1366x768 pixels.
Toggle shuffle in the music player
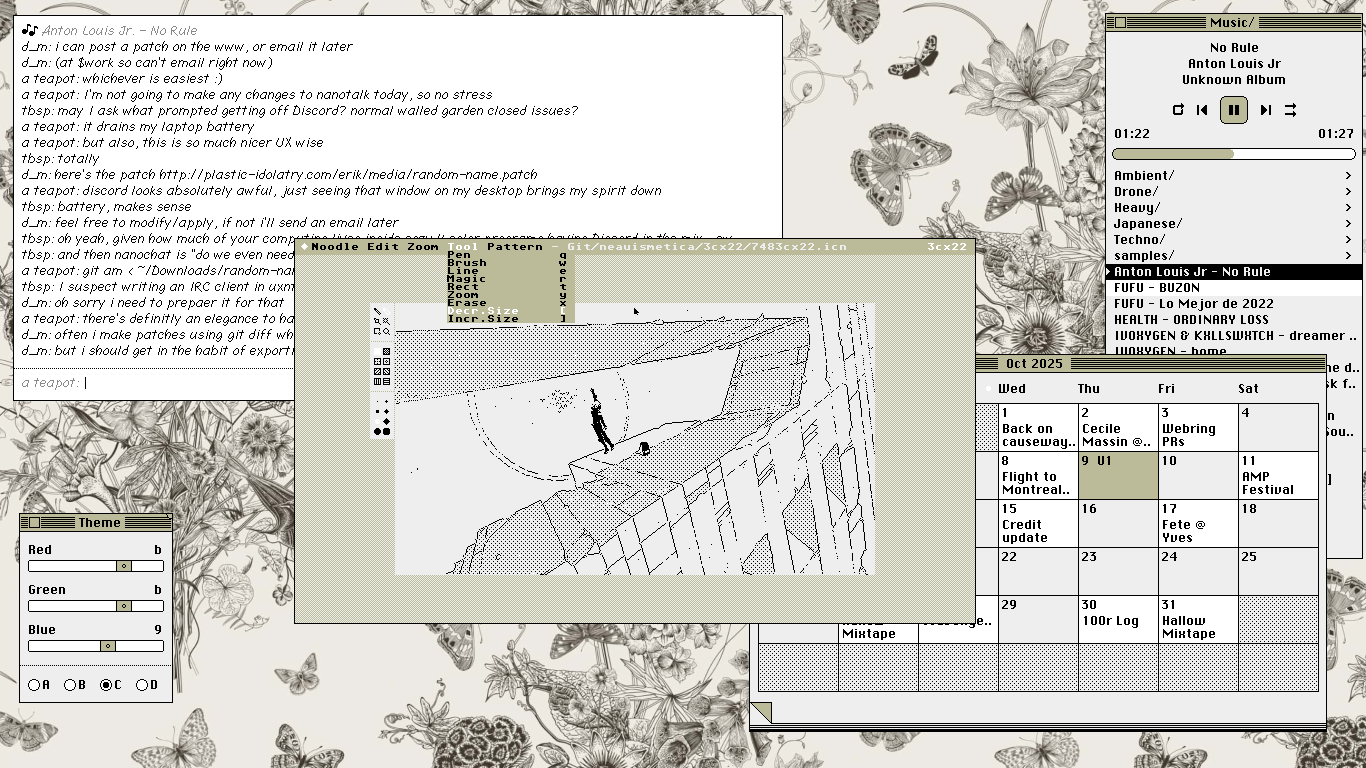[x=1290, y=110]
